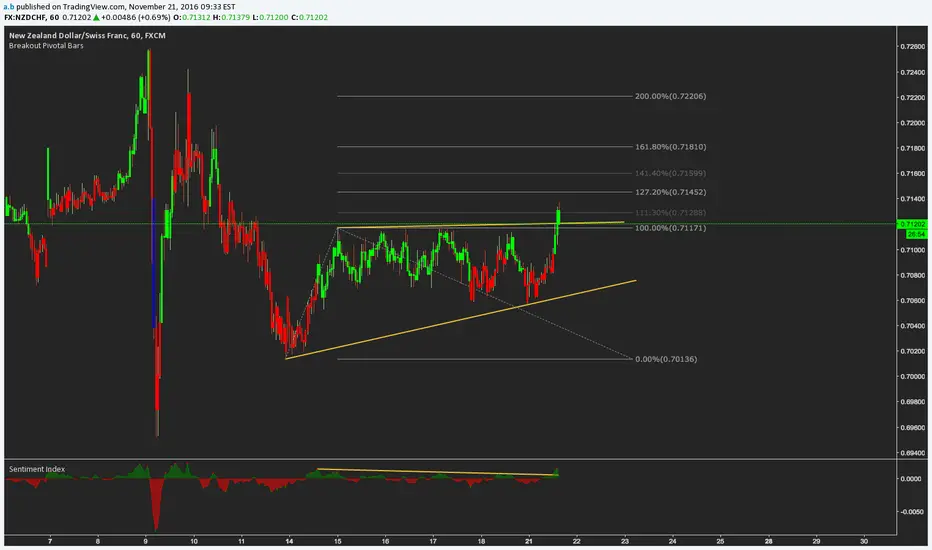Click the open price value O:0.71312
Image resolution: width=932 pixels, height=550 pixels.
192,17
